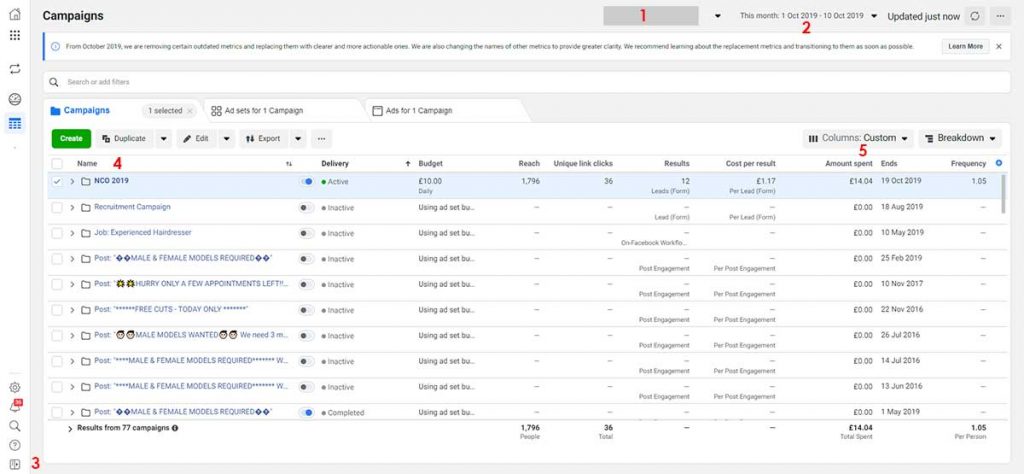
Task: Enable the Job: Experienced Hairdresser campaign switch
Action: 307,233
